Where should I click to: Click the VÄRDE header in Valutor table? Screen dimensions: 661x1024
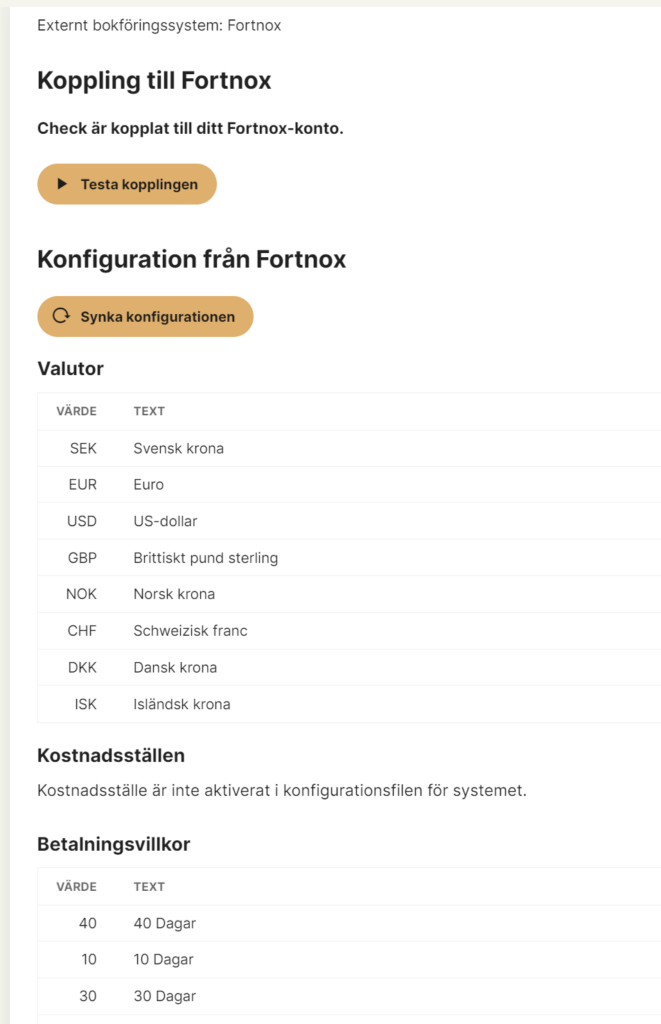click(x=76, y=411)
